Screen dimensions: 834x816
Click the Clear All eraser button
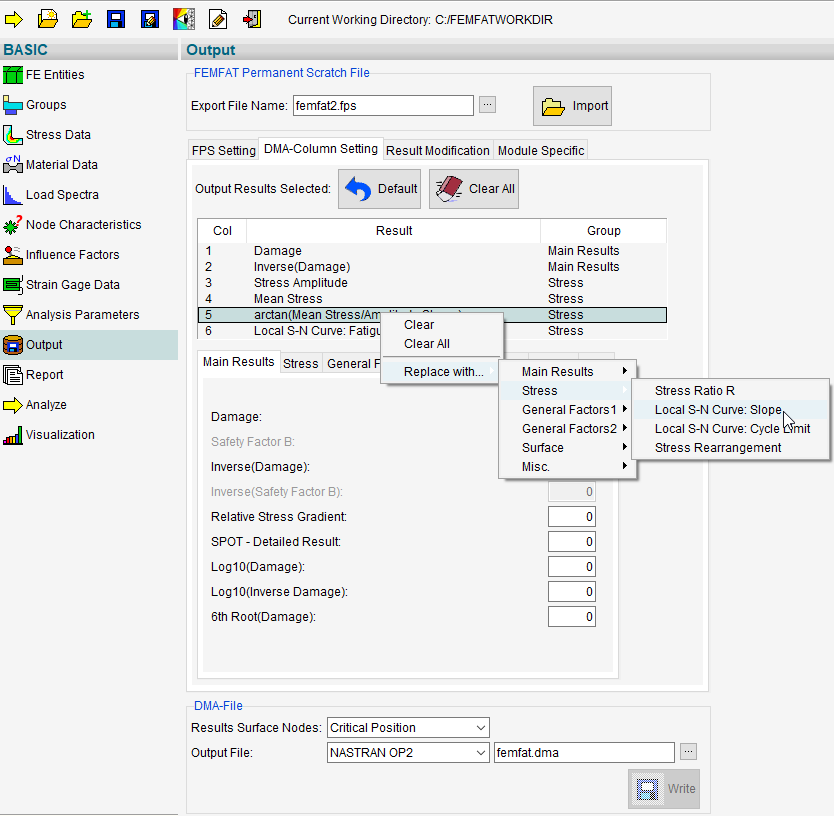[474, 189]
